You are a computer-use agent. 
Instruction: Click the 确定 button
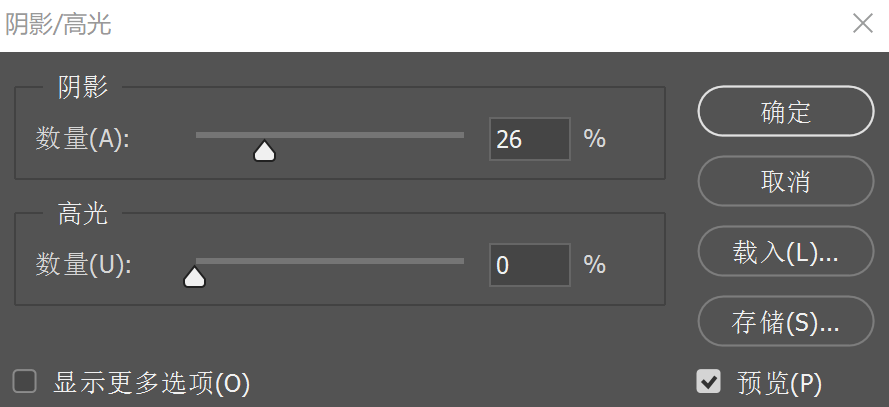(785, 112)
